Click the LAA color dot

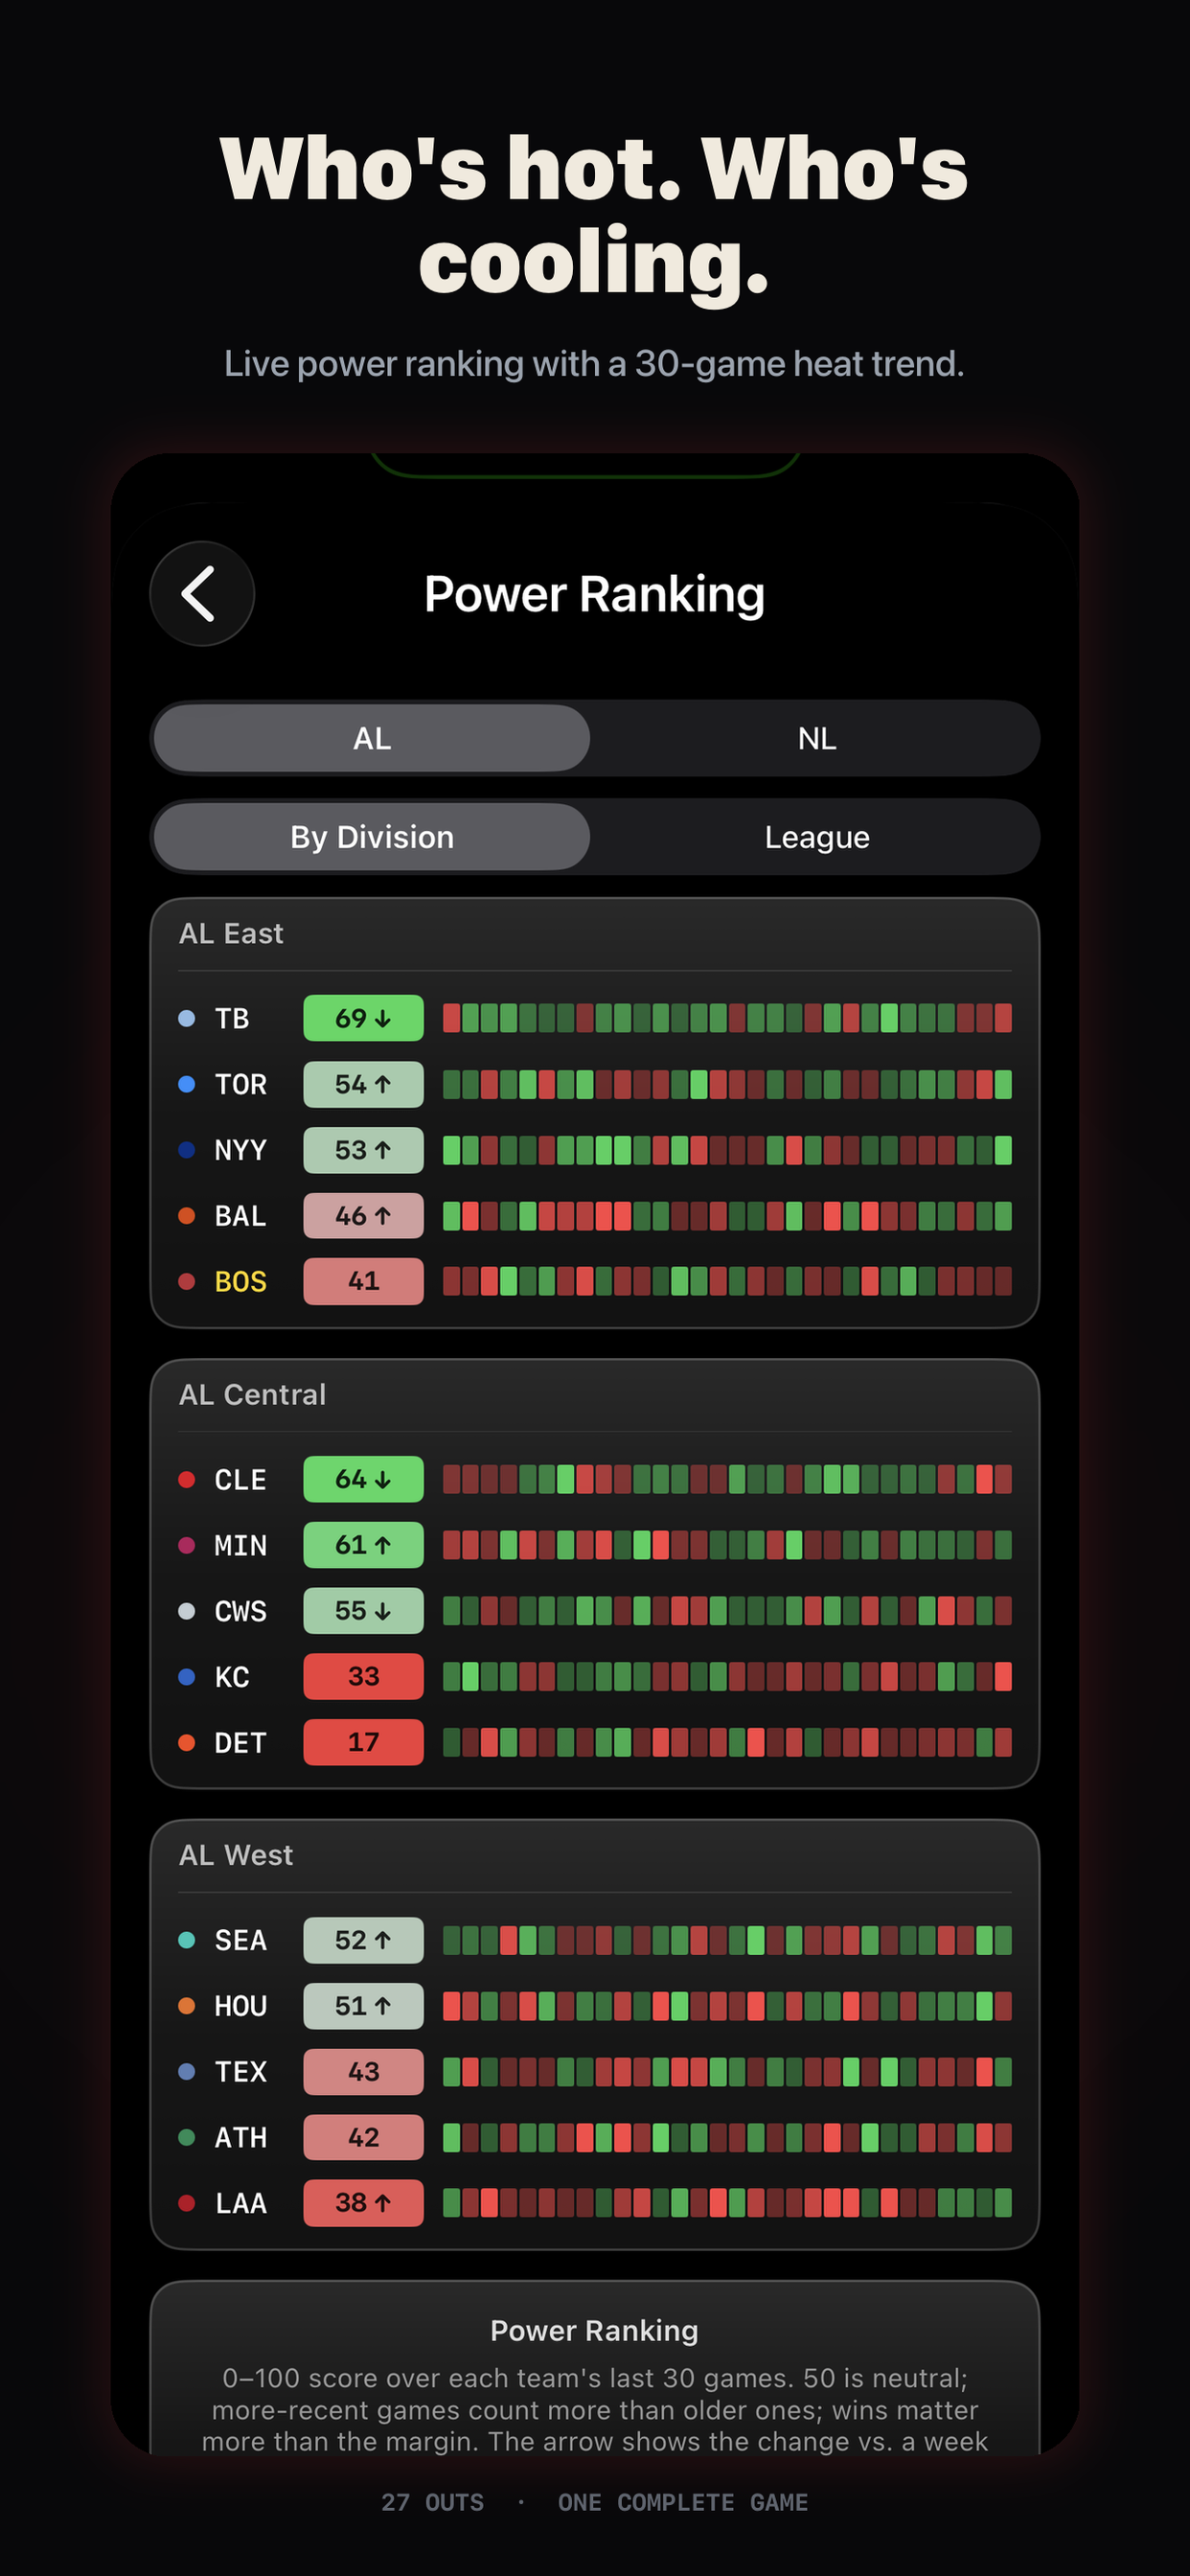pos(186,2203)
